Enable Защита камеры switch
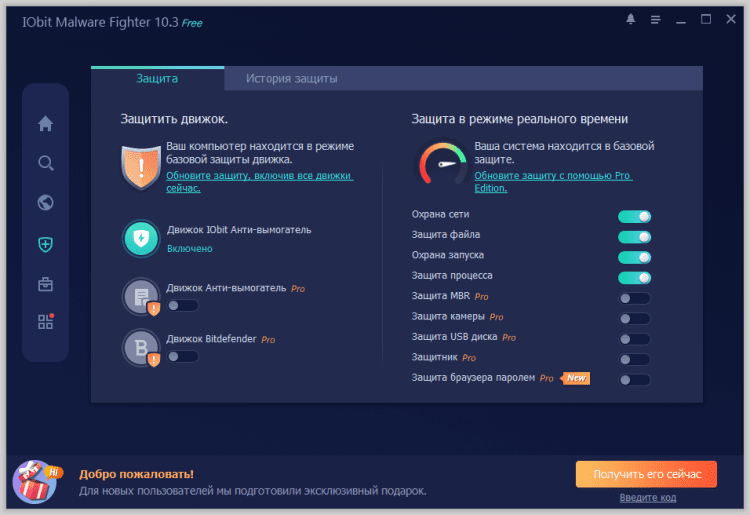Screen dimensions: 750x515 point(634,318)
